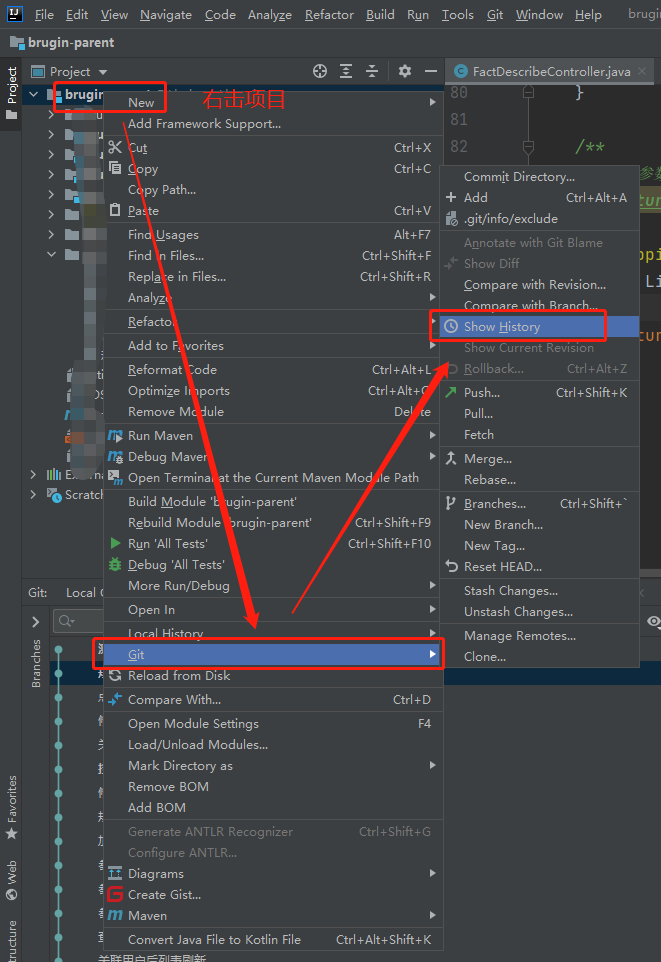Expand the External Libraries tree node
Viewport: 661px width, 962px height.
pyautogui.click(x=33, y=474)
